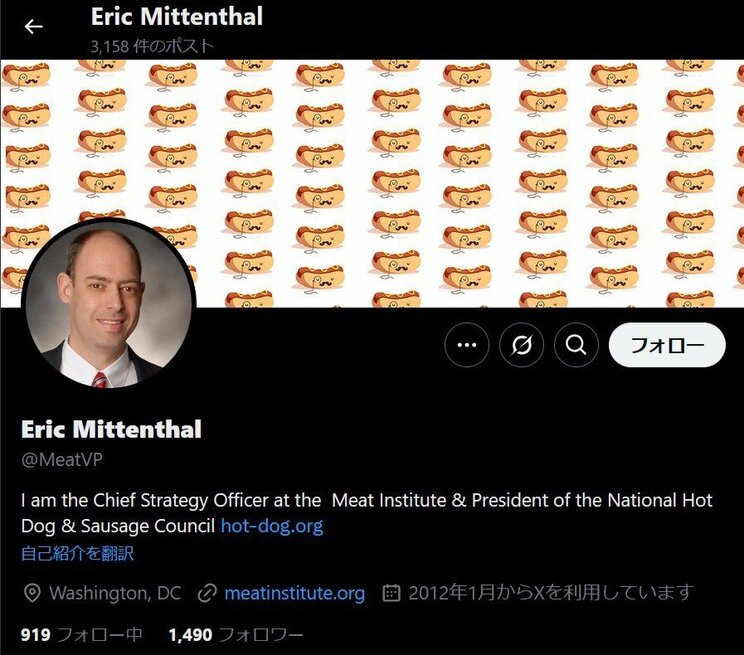Follow Eric Mittenthal with フォロー button
744x655 pixels.
pyautogui.click(x=667, y=345)
